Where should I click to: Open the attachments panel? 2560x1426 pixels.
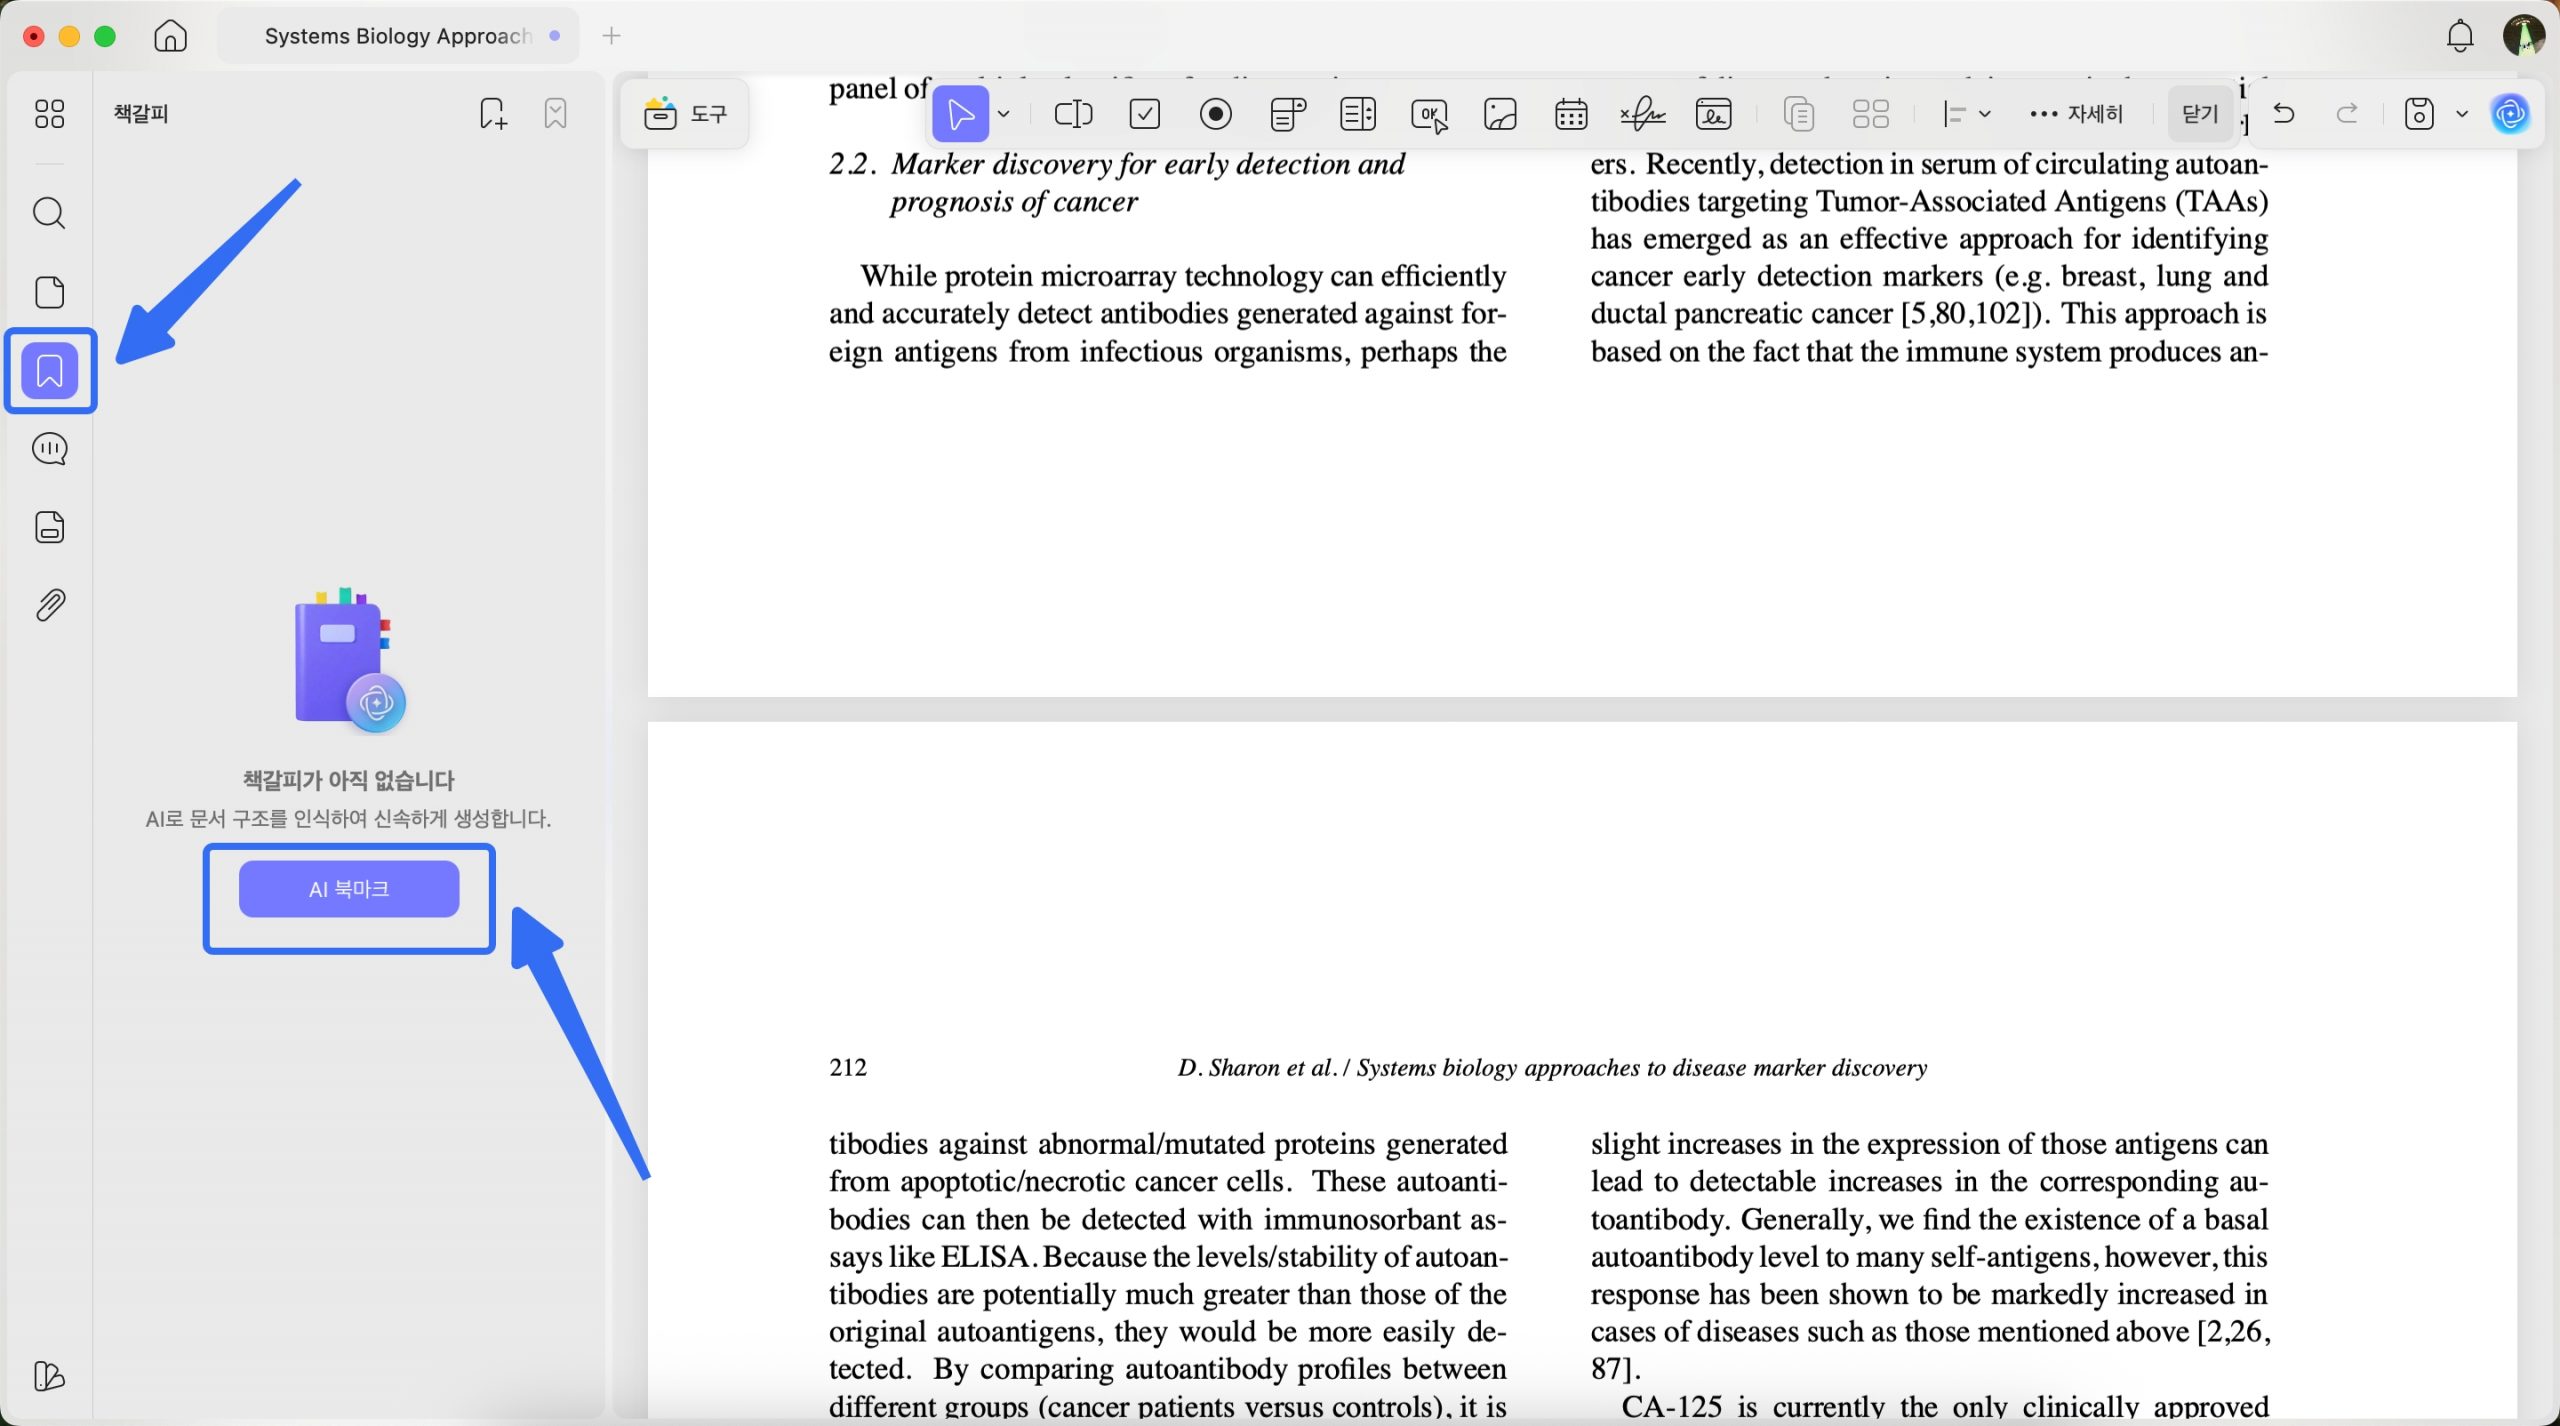coord(49,604)
